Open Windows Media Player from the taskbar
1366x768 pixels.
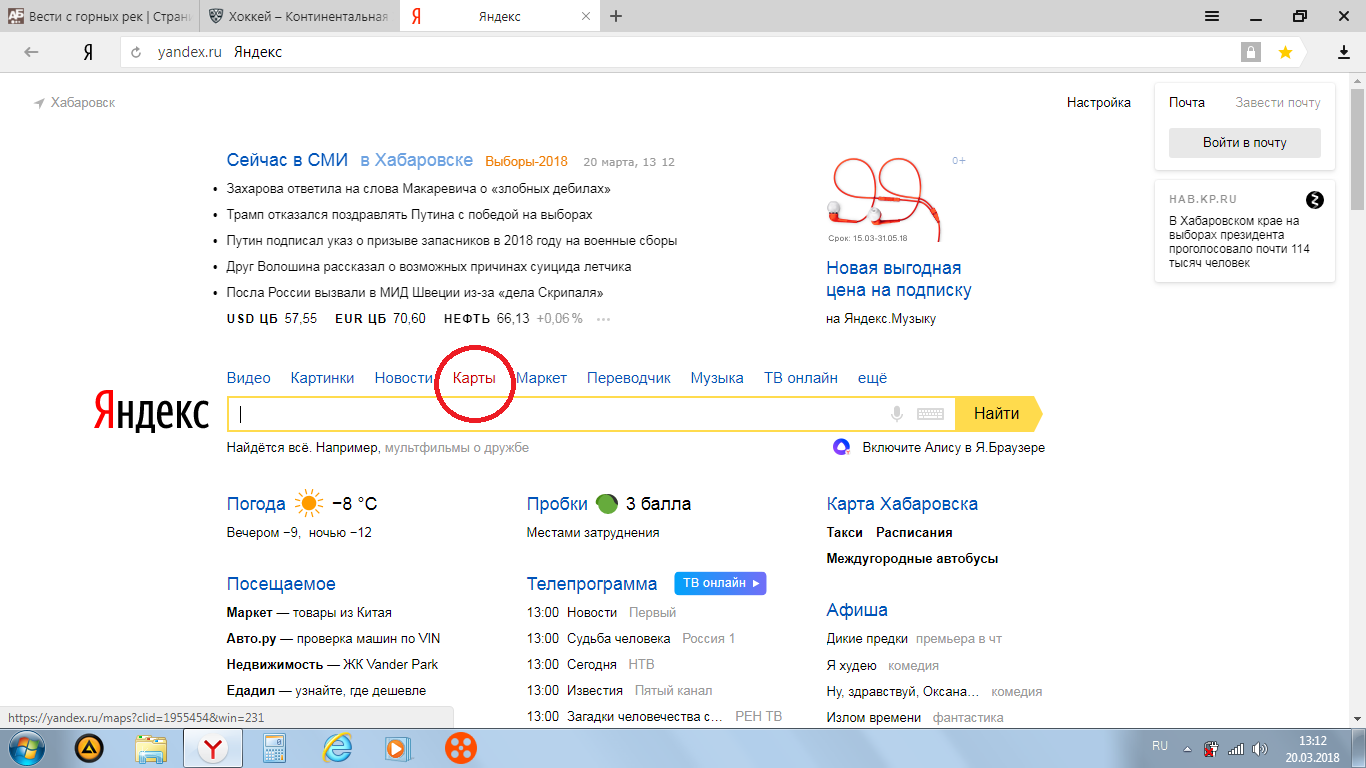398,748
